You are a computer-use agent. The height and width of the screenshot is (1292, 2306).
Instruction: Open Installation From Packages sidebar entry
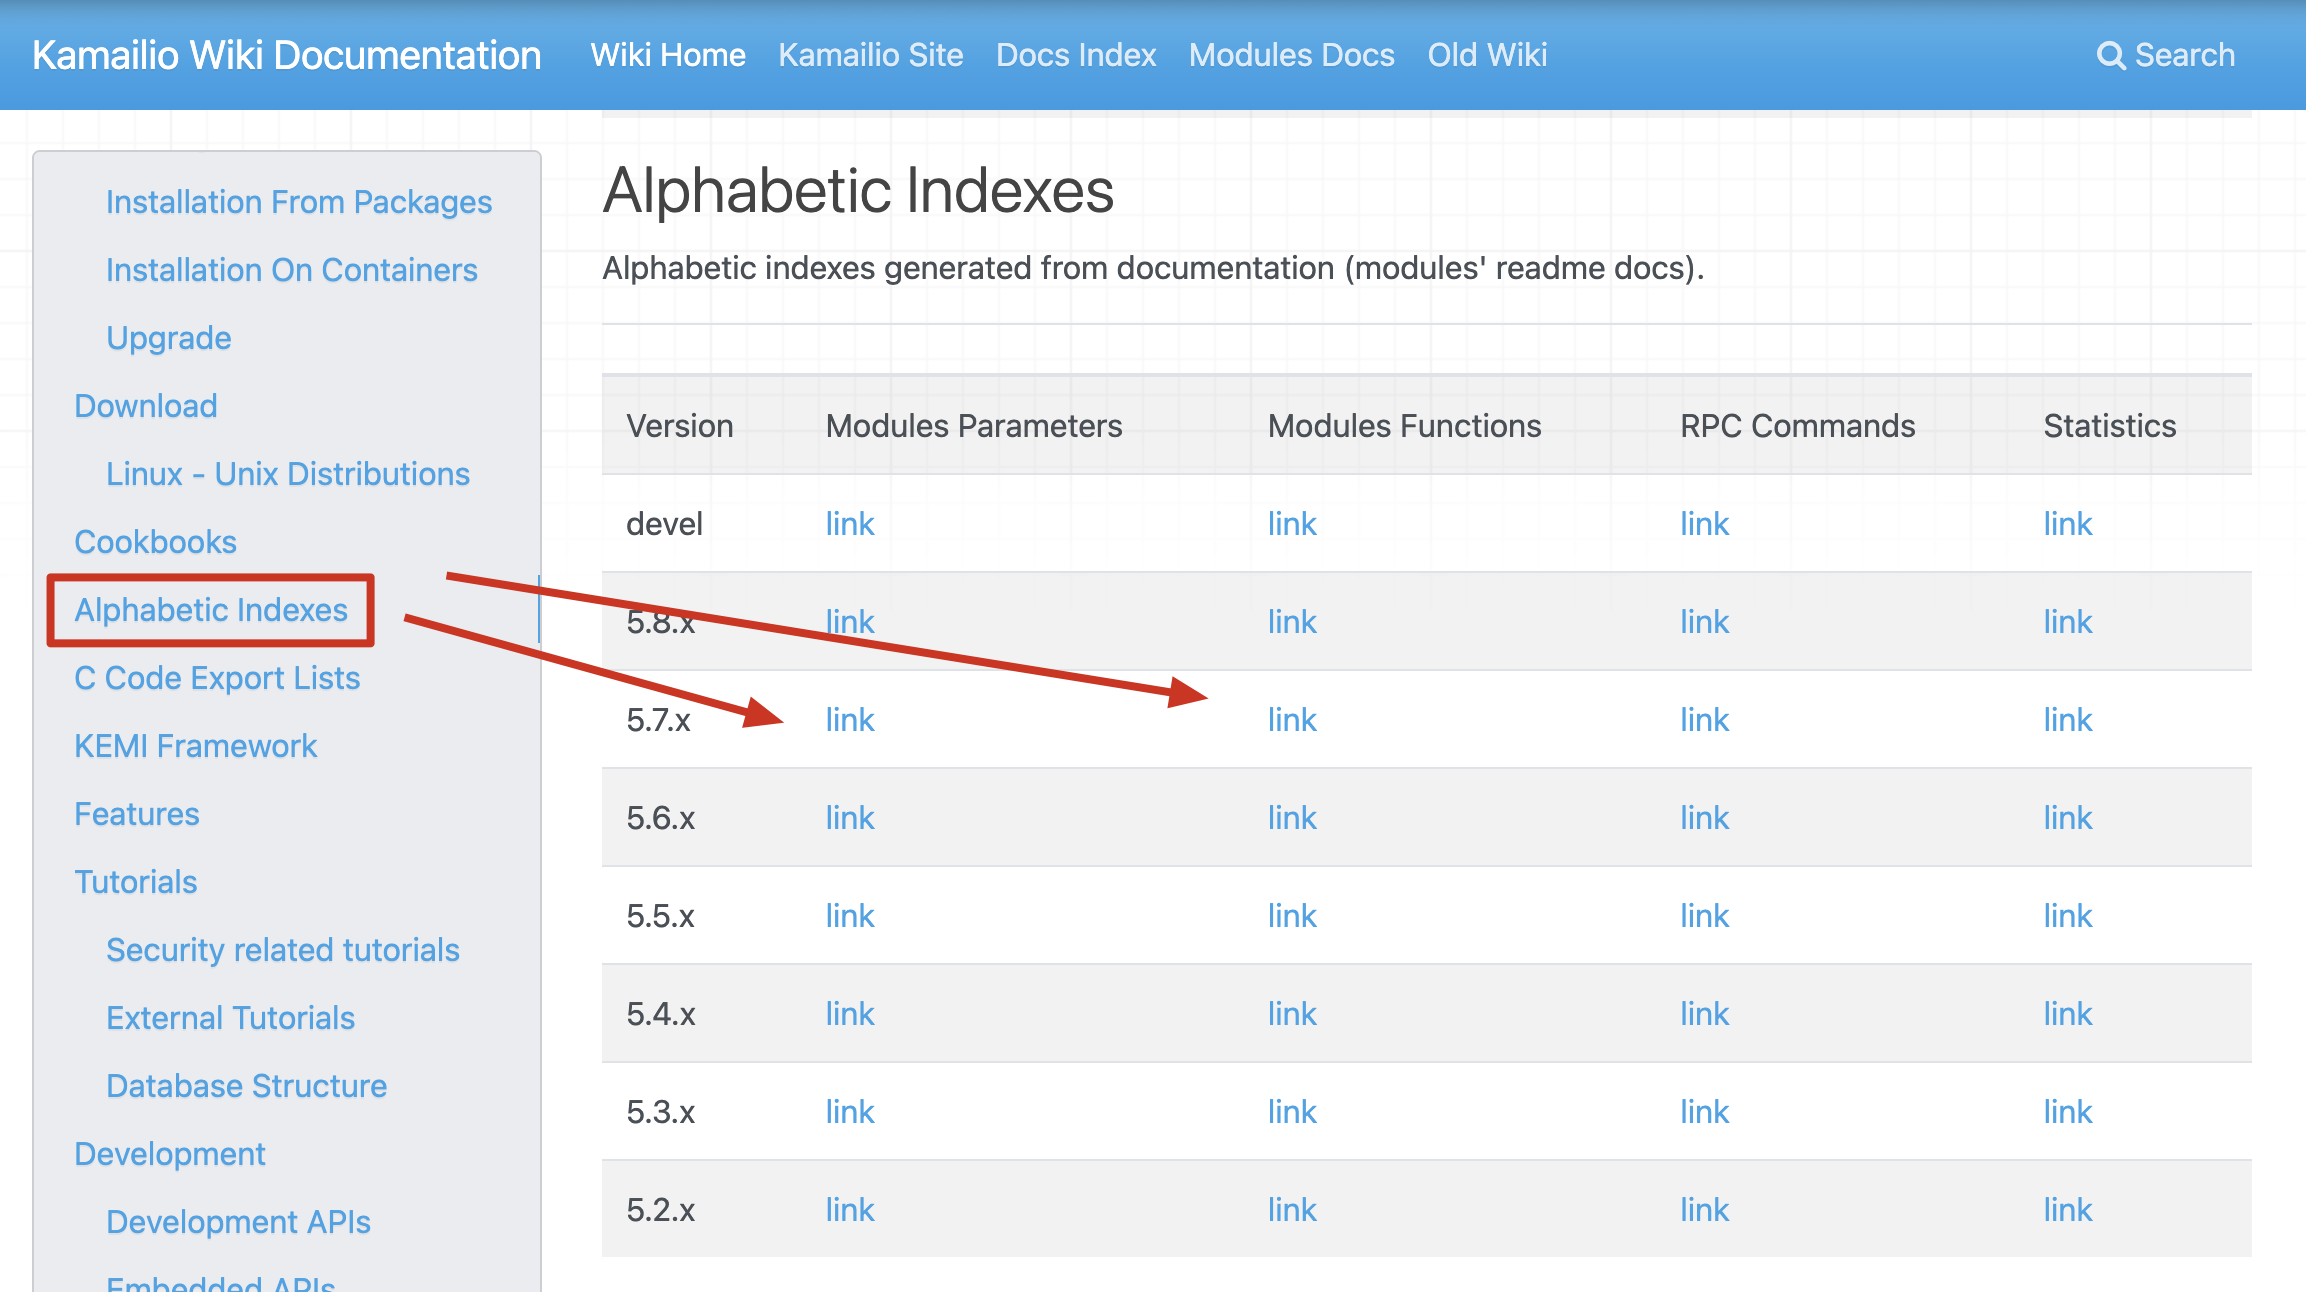[299, 202]
